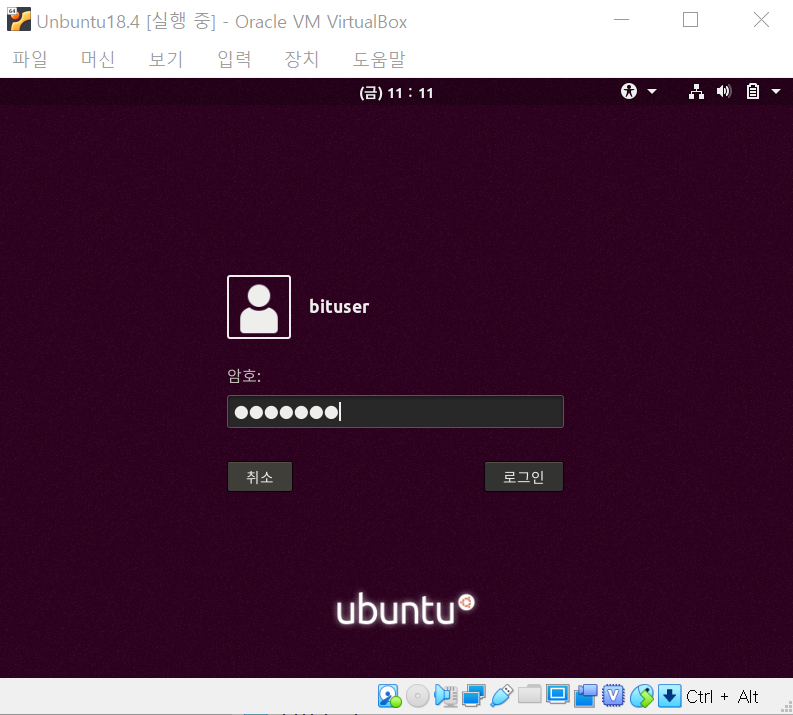
Task: Close the VirtualBox window
Action: (761, 20)
